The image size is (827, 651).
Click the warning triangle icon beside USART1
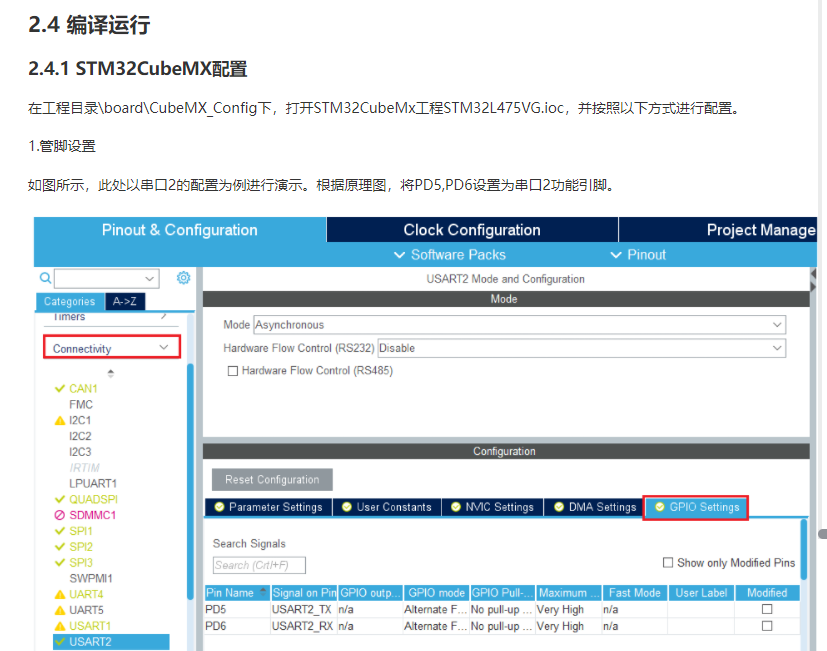pyautogui.click(x=60, y=626)
